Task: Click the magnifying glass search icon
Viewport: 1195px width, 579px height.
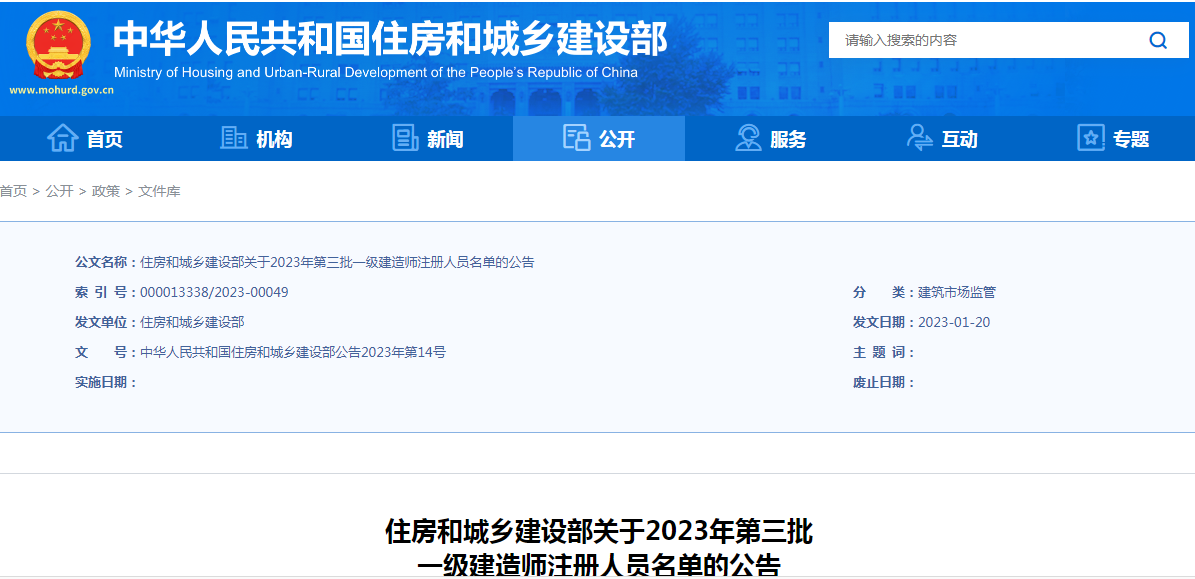Action: coord(1158,40)
